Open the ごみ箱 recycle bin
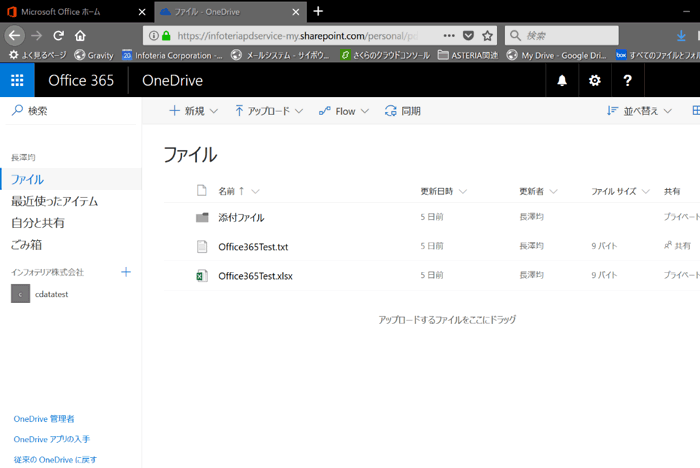 tap(26, 245)
